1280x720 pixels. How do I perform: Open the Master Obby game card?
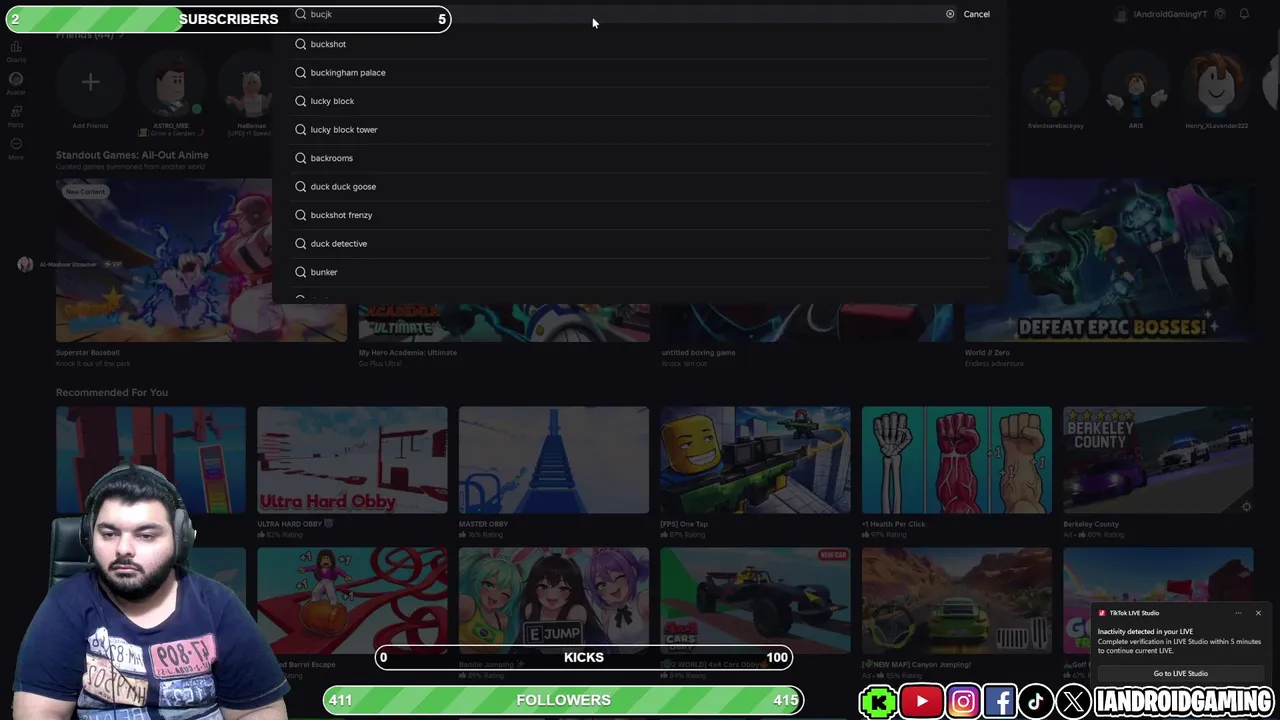pos(554,460)
